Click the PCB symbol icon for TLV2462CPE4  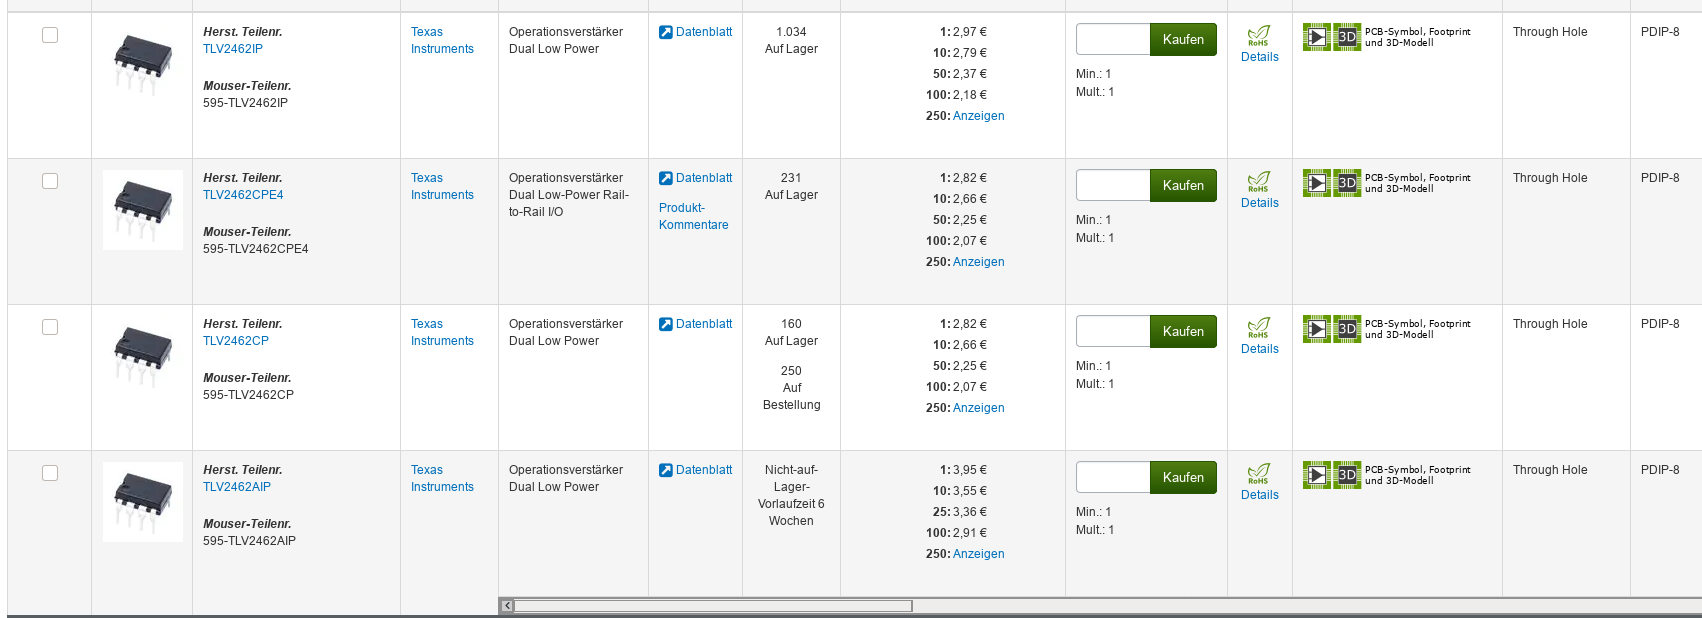coord(1317,183)
